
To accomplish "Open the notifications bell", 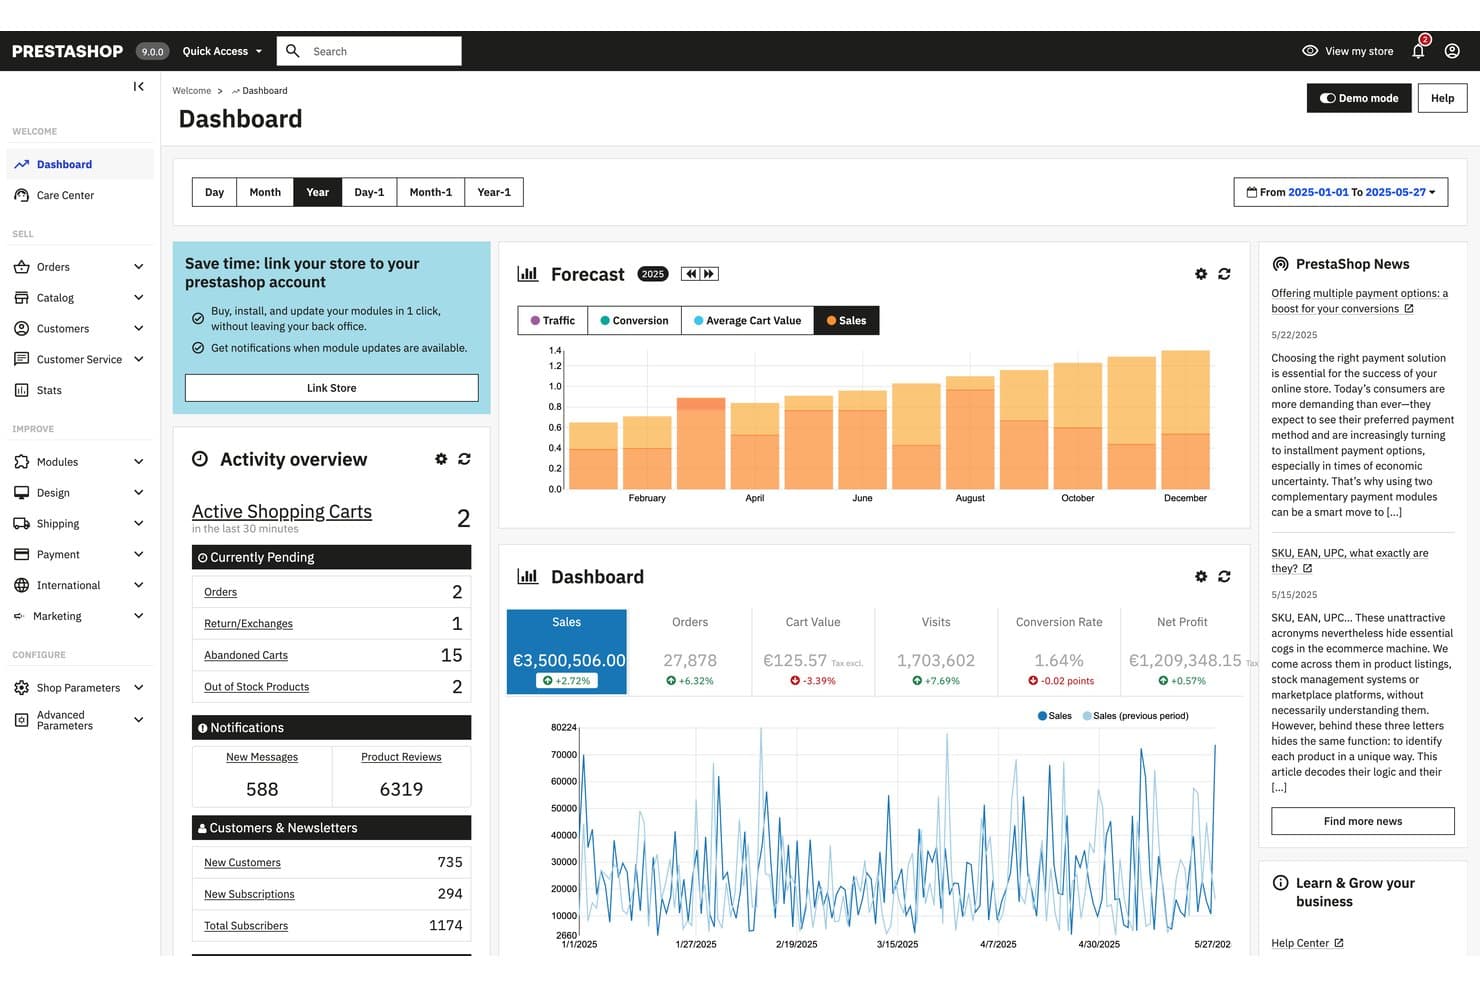I will point(1418,51).
